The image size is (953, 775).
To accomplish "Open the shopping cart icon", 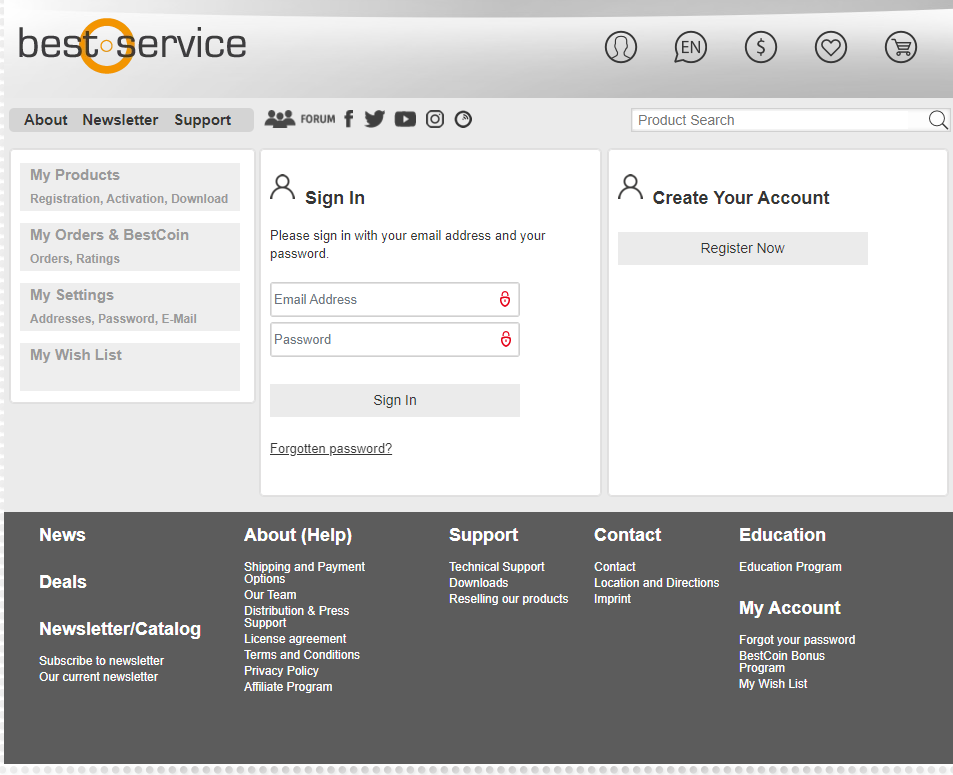I will click(900, 47).
